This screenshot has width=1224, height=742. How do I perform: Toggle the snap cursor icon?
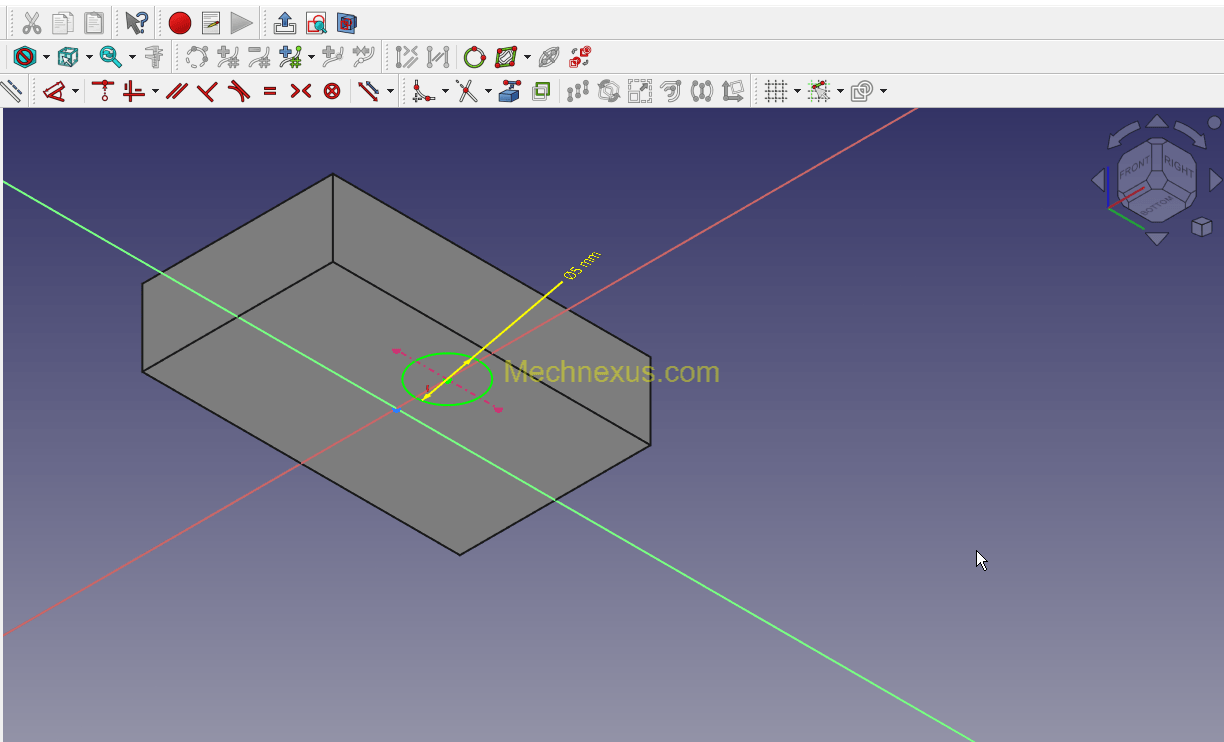coord(819,92)
